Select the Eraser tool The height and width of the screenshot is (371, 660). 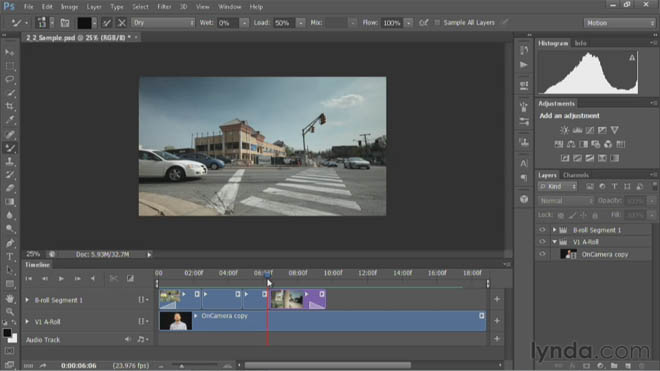click(10, 188)
